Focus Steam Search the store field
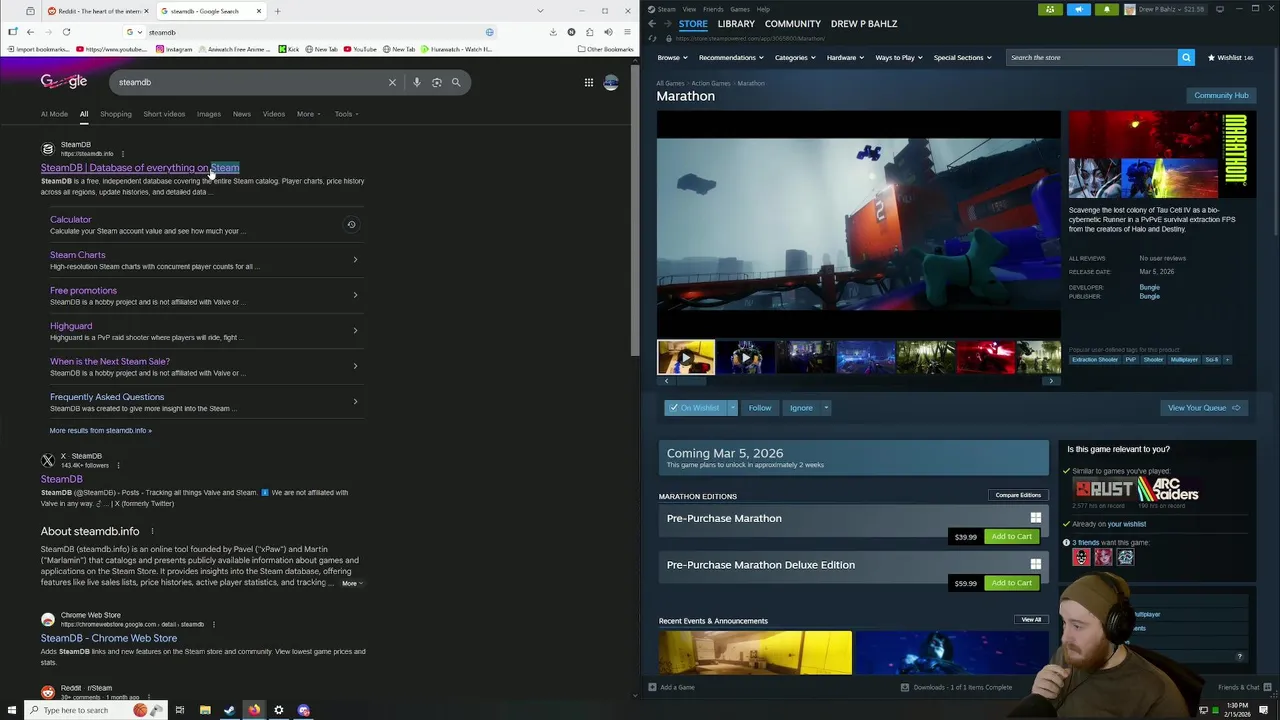The height and width of the screenshot is (720, 1280). click(1092, 57)
